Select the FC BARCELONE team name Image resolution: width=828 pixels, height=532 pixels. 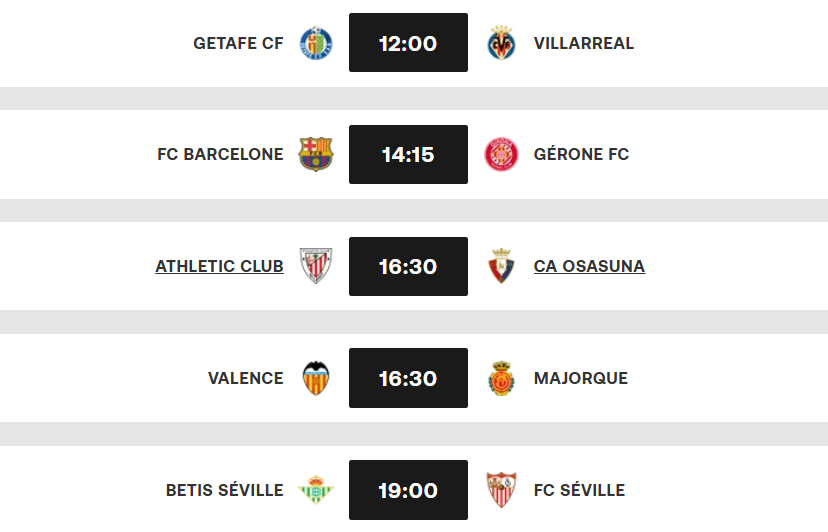click(x=220, y=155)
